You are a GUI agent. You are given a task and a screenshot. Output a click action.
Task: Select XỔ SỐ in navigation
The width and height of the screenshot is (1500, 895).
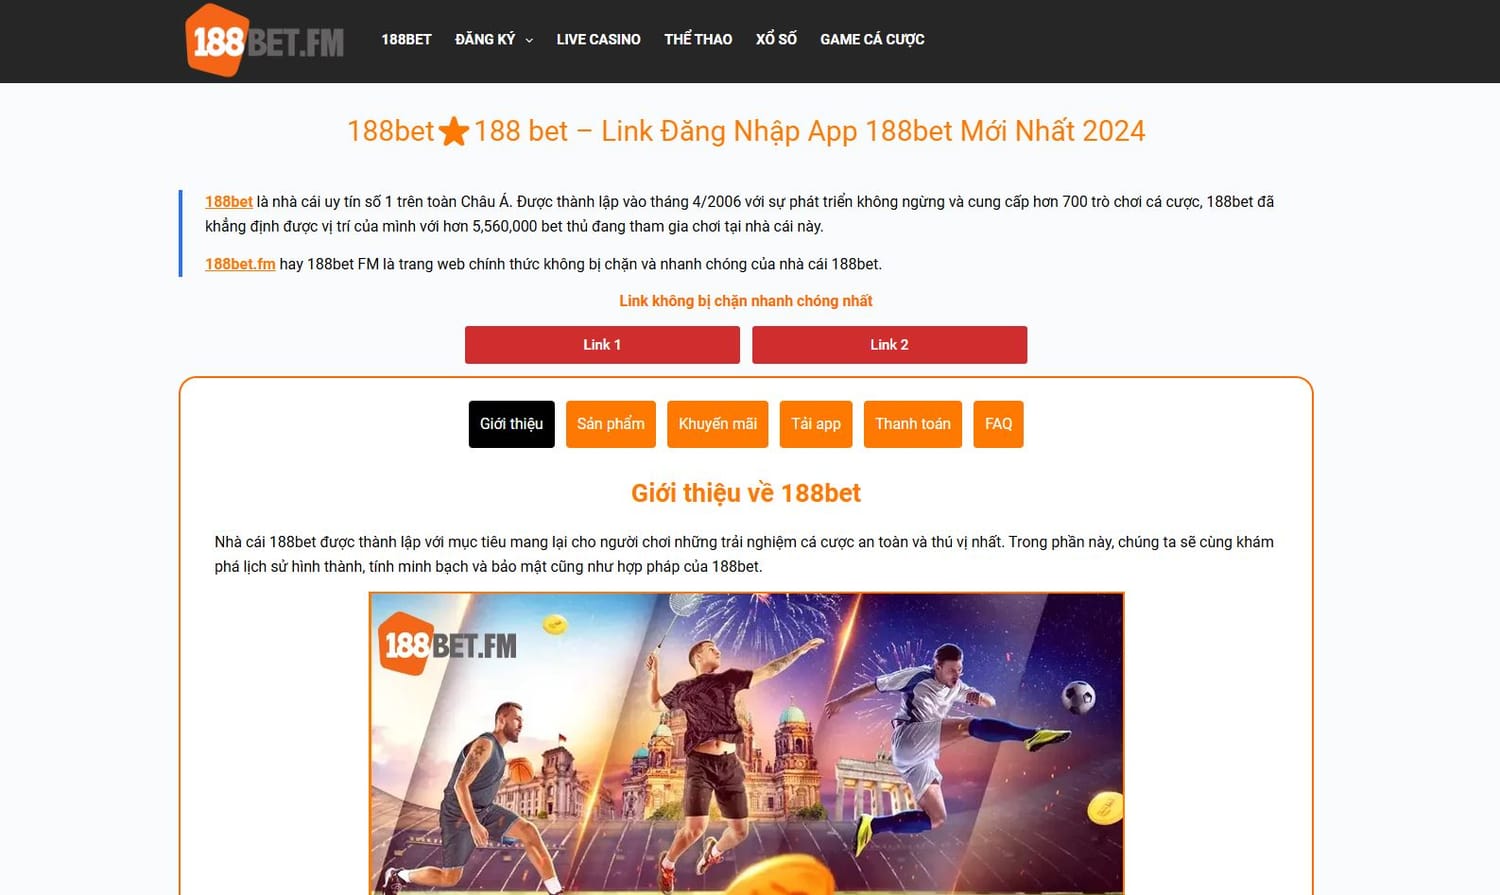coord(776,39)
